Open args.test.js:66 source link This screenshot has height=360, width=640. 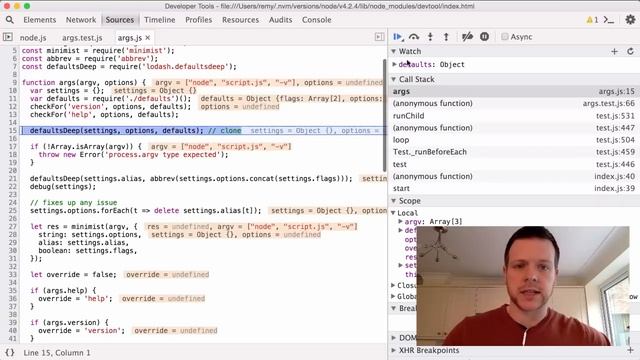609,104
